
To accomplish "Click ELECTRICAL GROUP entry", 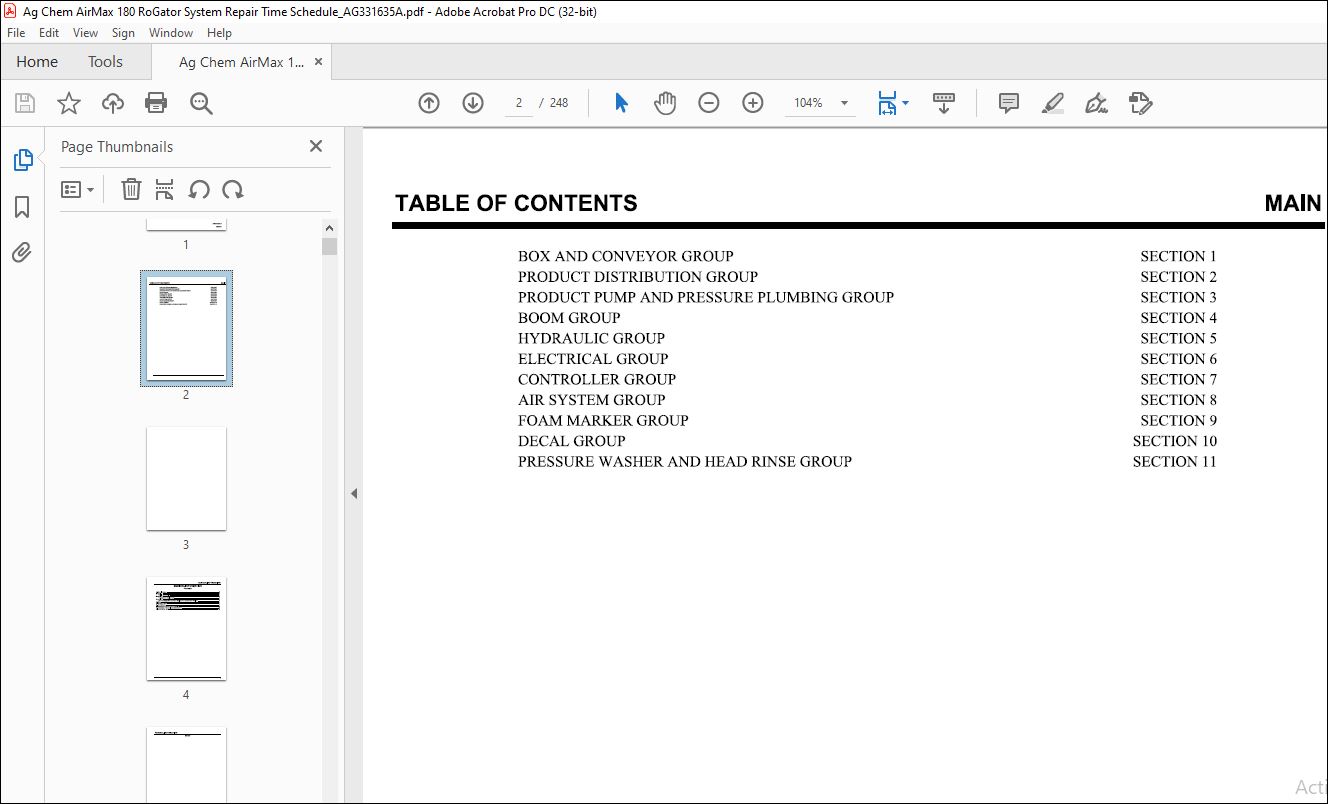I will (593, 359).
